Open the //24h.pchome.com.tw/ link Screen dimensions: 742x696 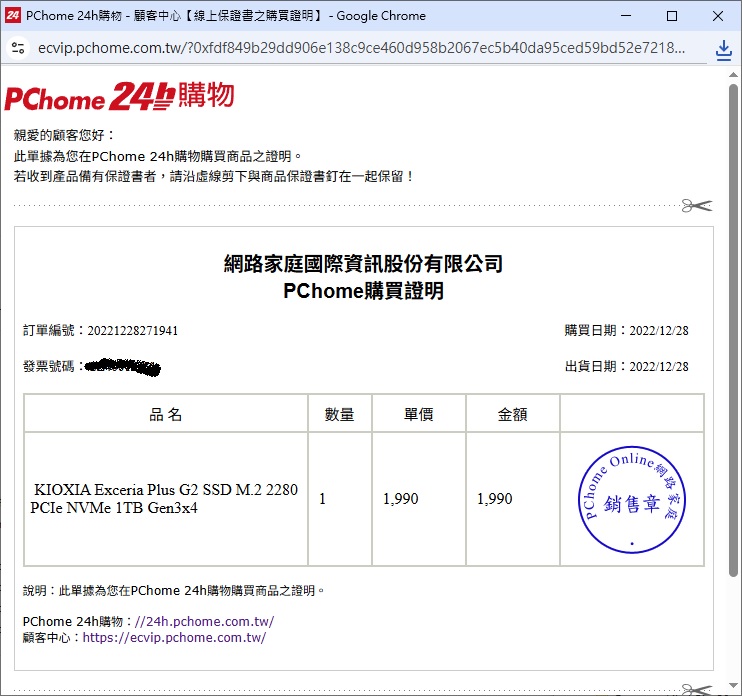[204, 621]
